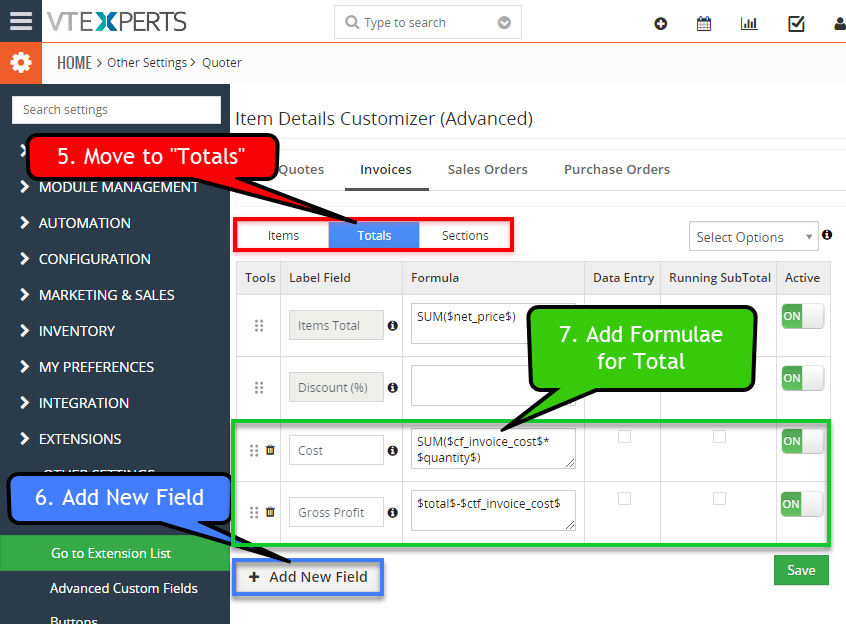Expand MARKETING & SALES section

[97, 295]
